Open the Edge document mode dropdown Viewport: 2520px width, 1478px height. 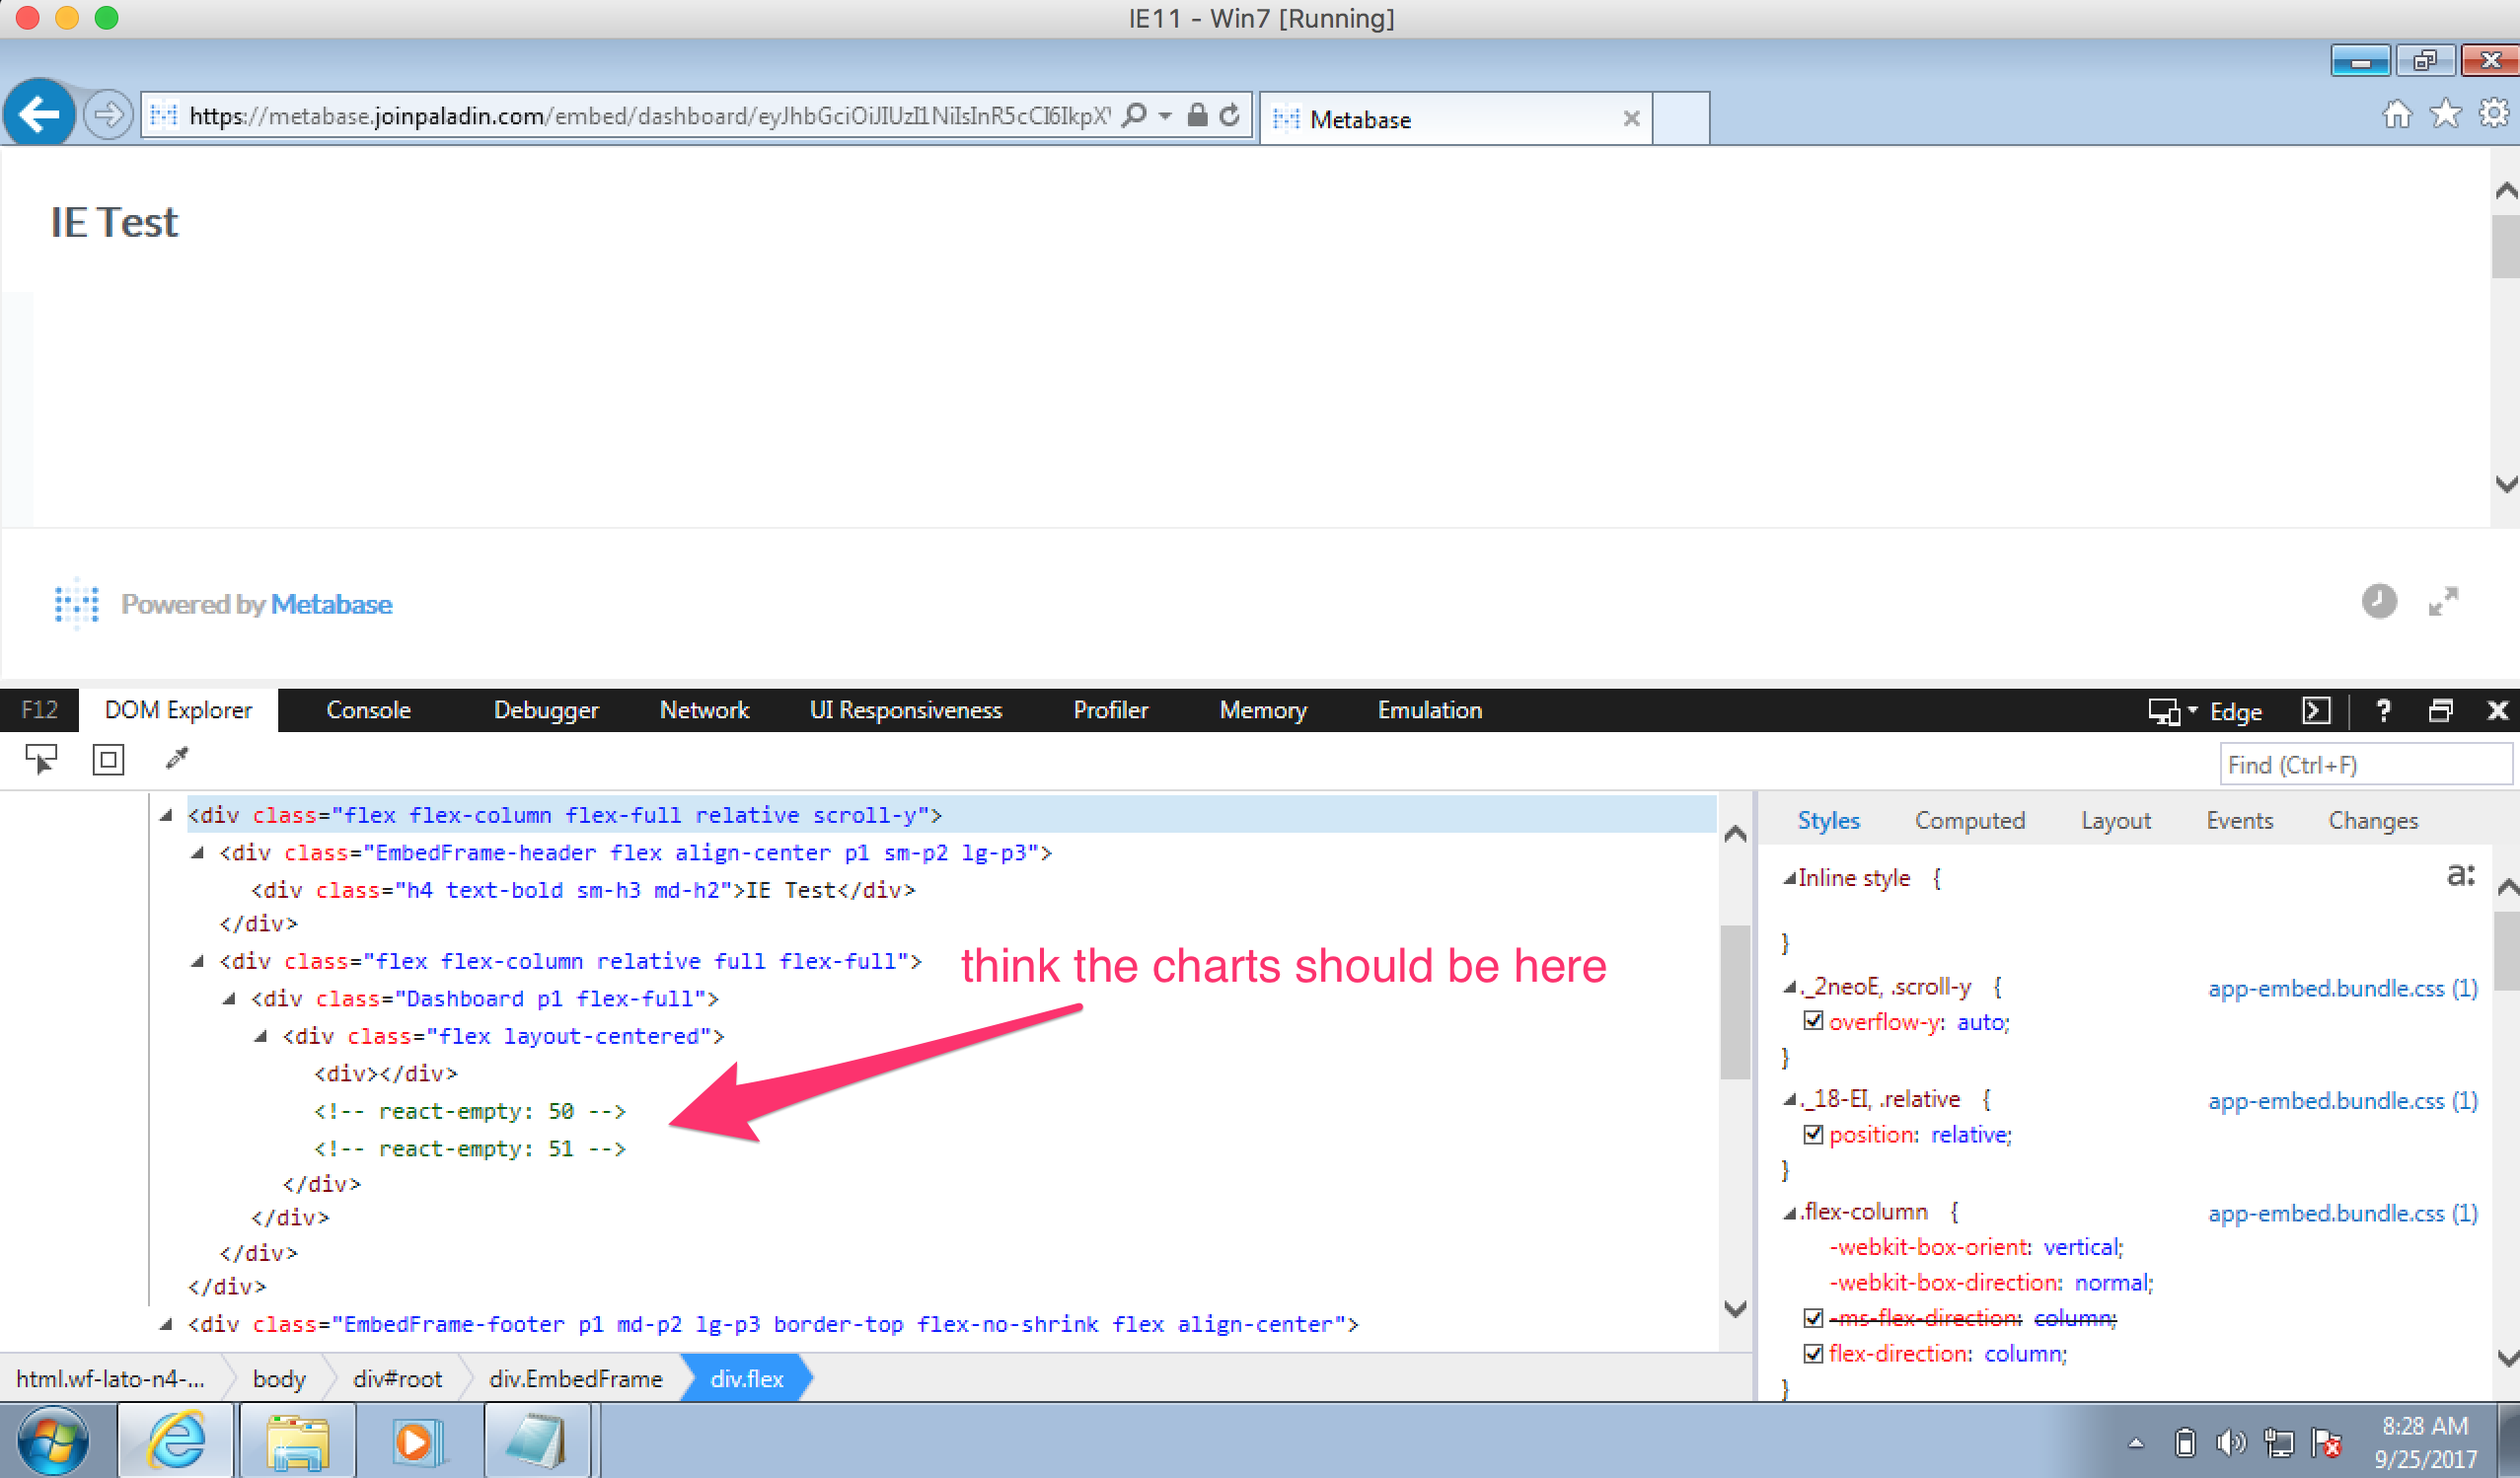point(2193,711)
